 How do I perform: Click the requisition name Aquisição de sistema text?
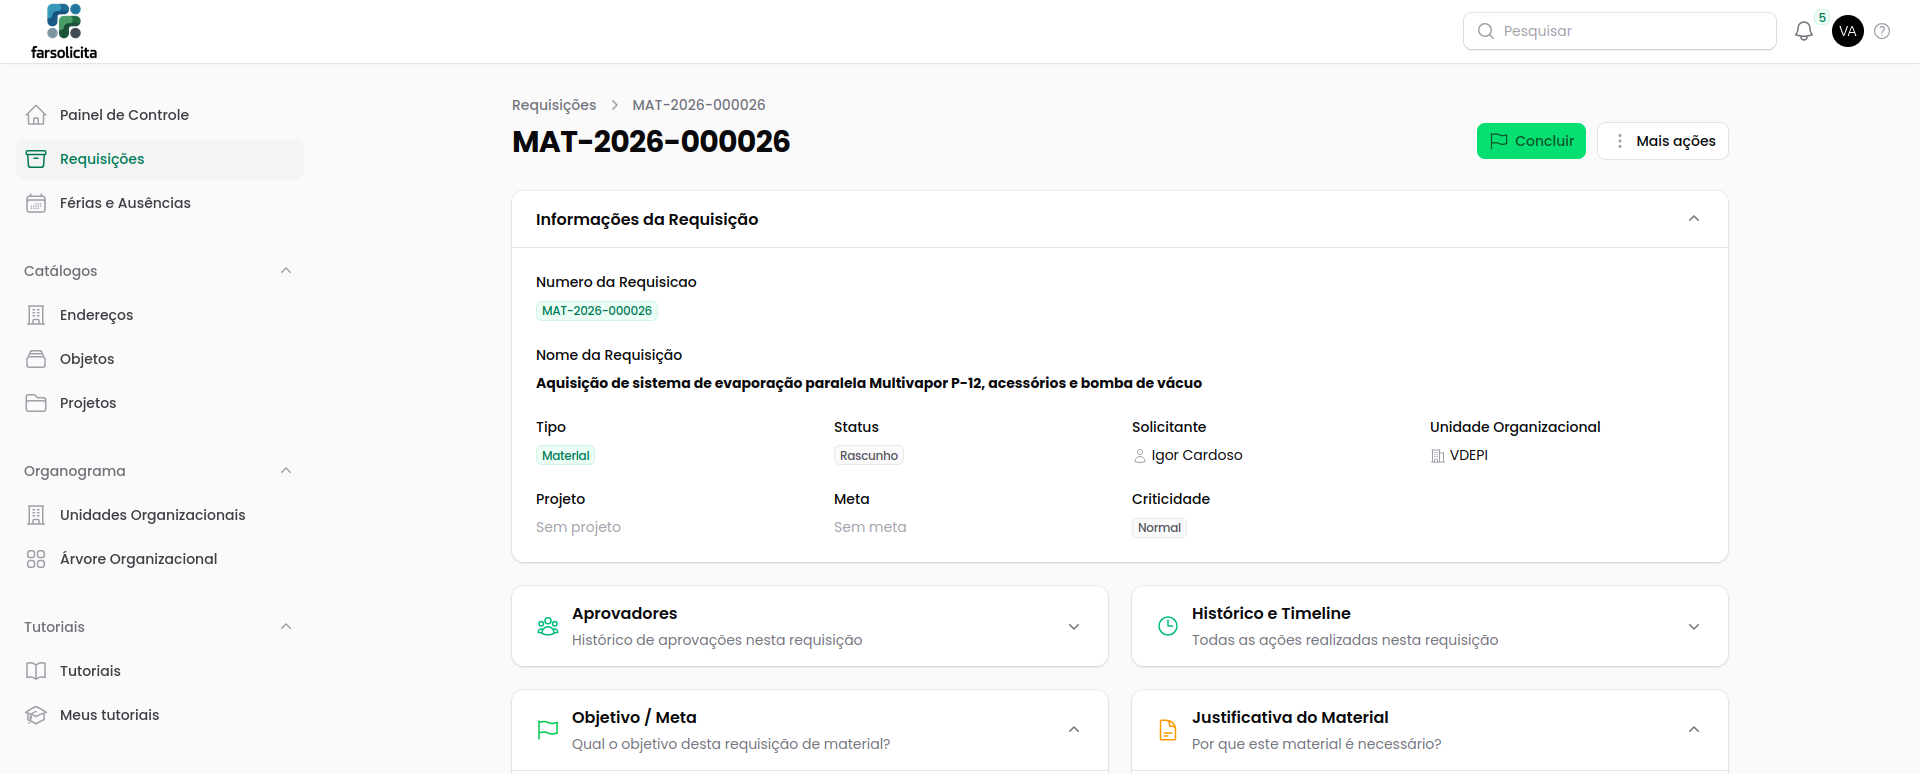coord(869,383)
